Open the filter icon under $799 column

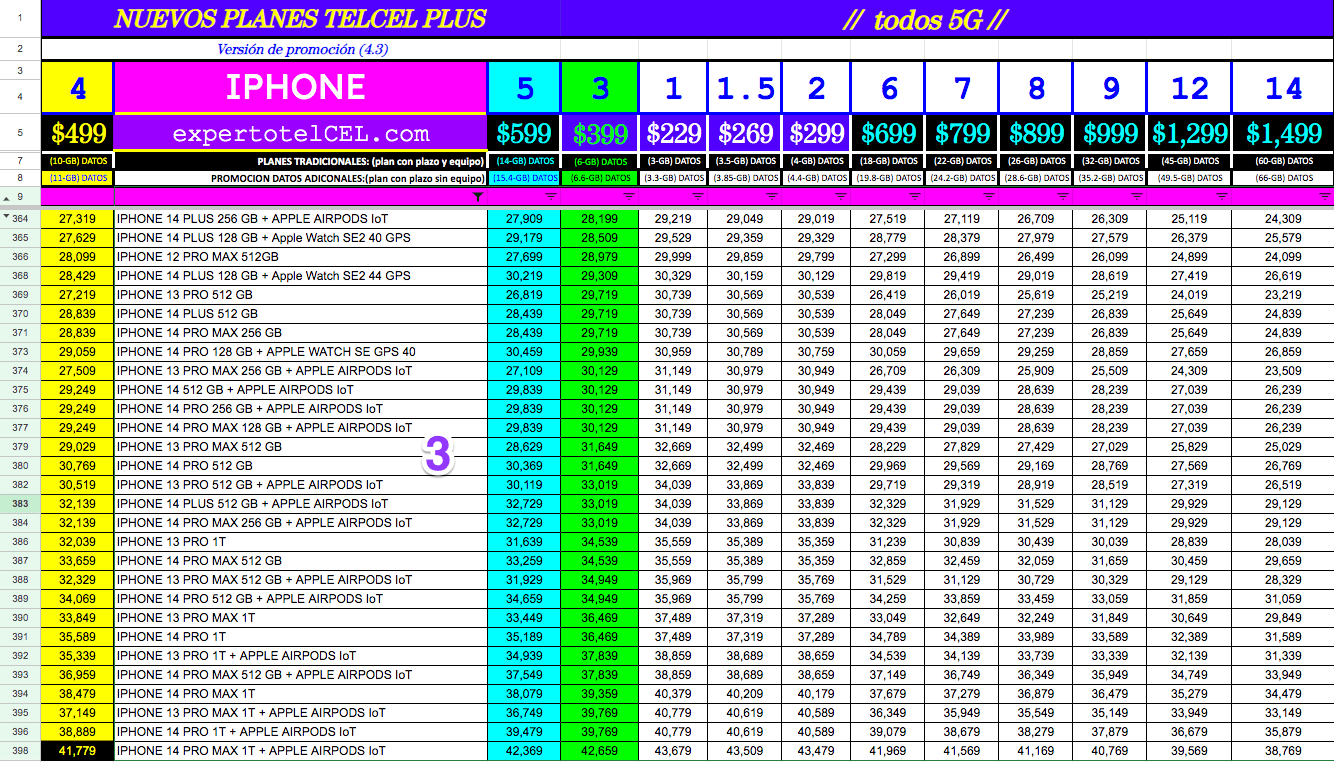pos(989,197)
